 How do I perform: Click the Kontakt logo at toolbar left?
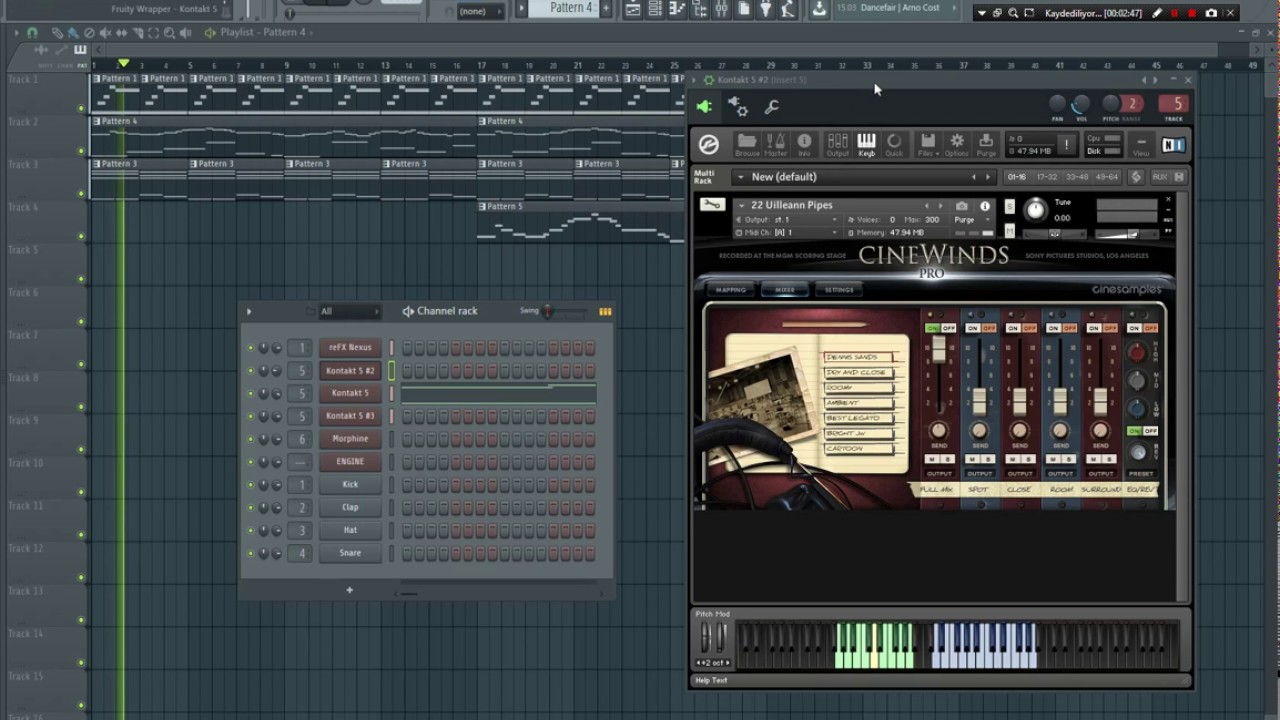click(709, 145)
